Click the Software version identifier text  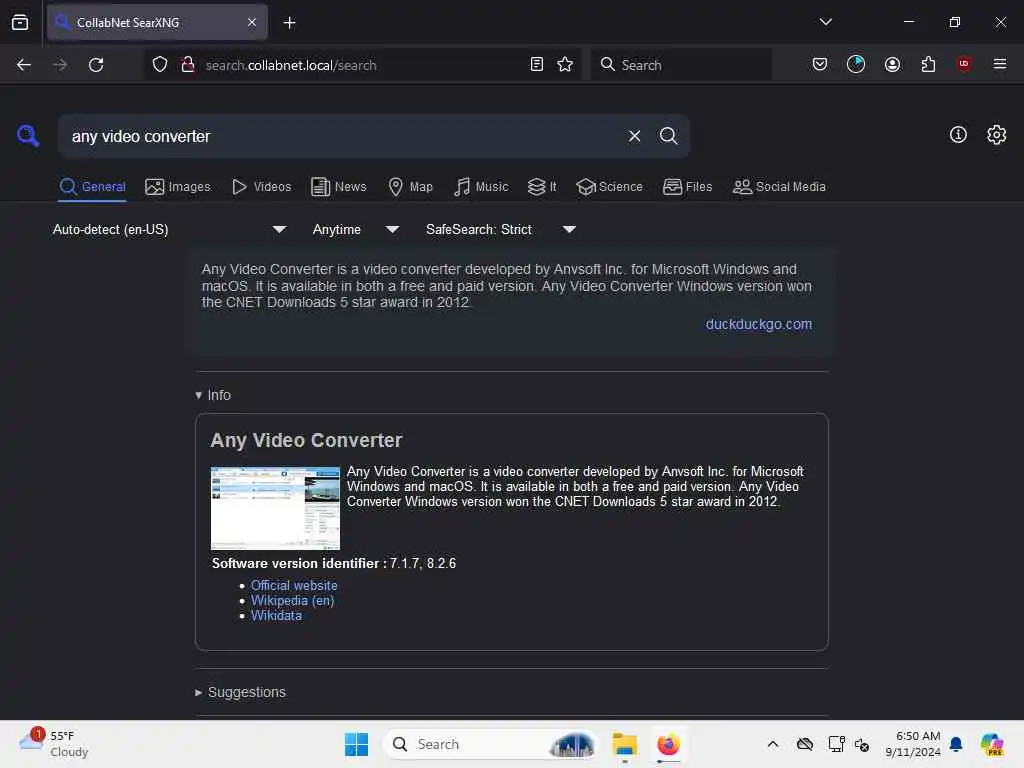click(334, 563)
